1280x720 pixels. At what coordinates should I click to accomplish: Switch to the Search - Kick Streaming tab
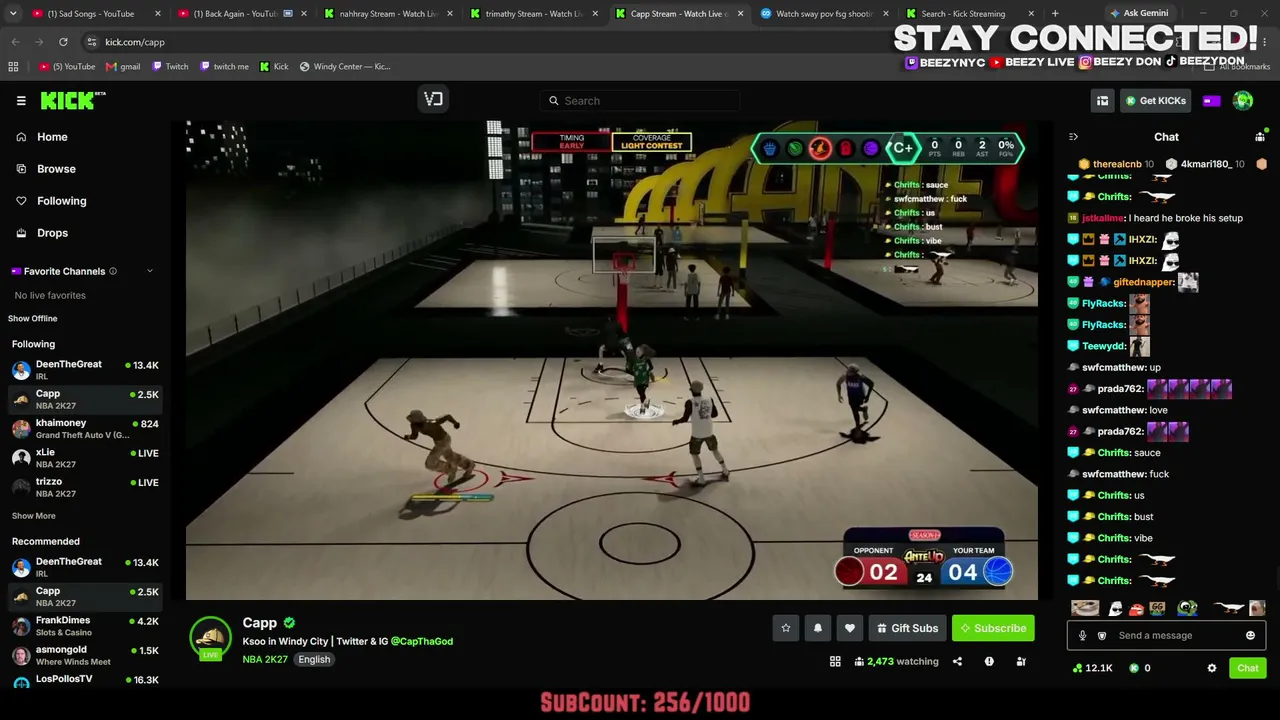[x=968, y=14]
